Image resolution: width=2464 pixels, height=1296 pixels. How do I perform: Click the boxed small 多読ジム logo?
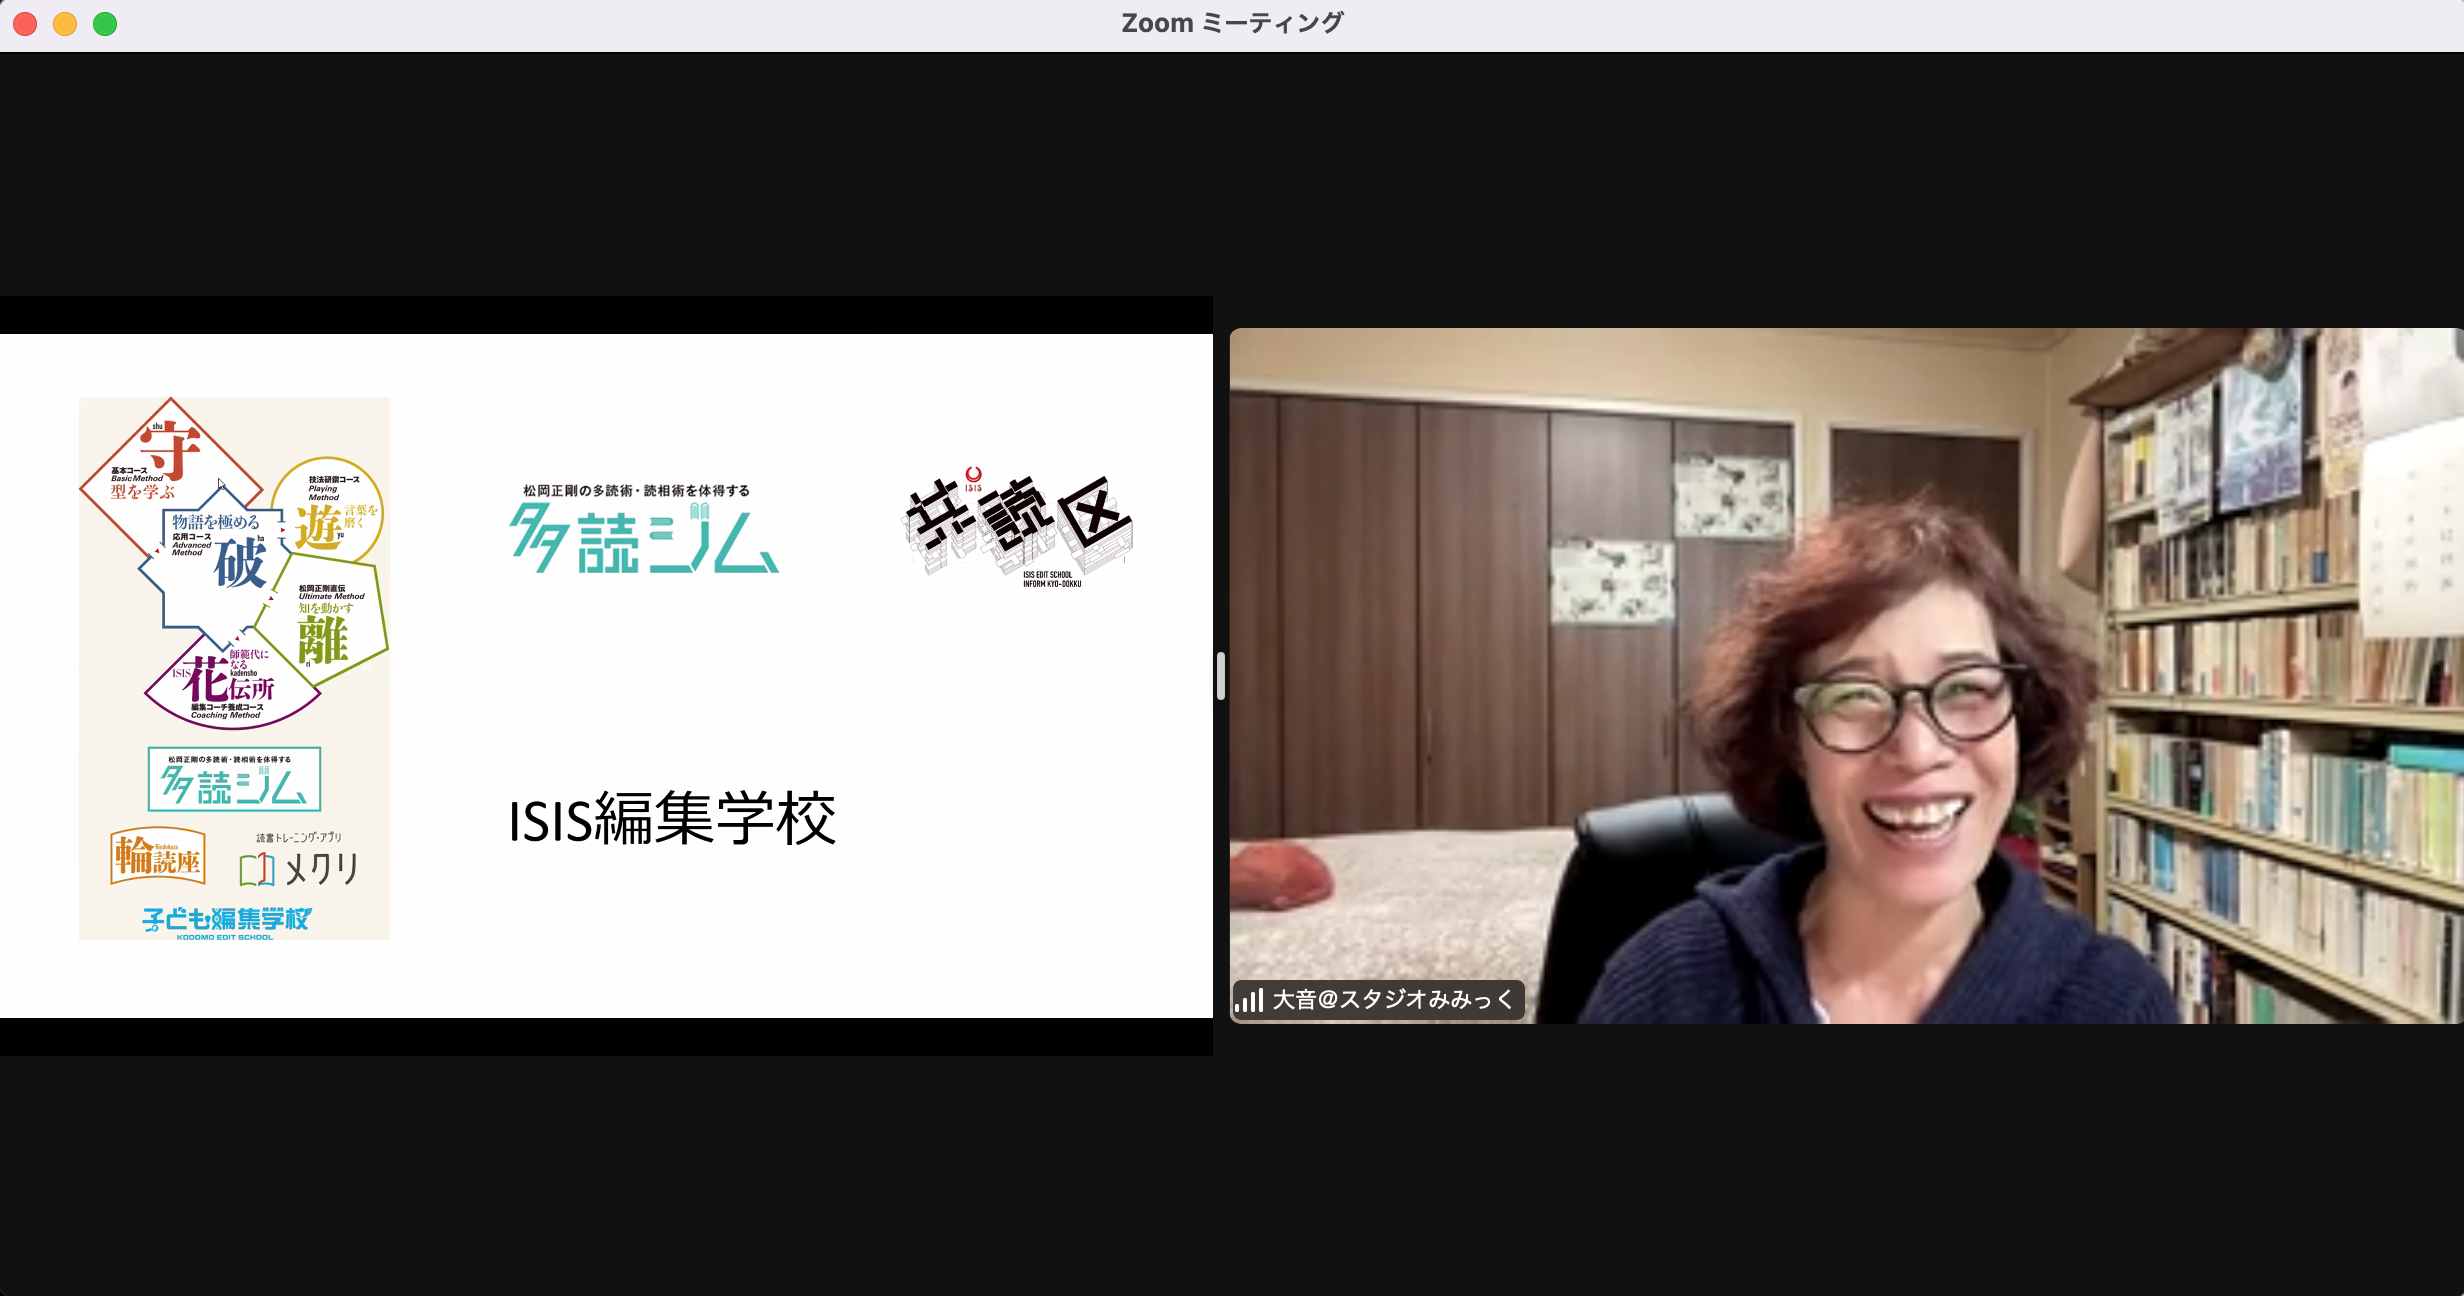coord(234,779)
